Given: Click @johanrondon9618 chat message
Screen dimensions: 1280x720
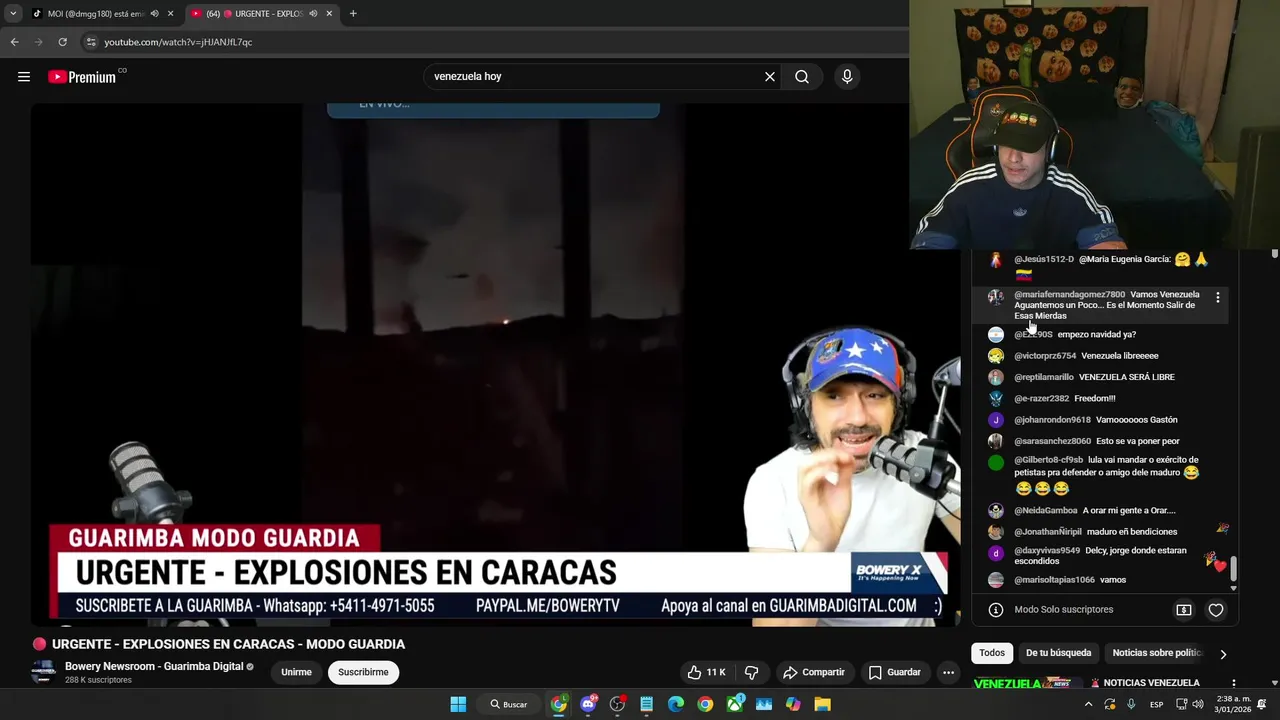Looking at the screenshot, I should tap(1096, 420).
